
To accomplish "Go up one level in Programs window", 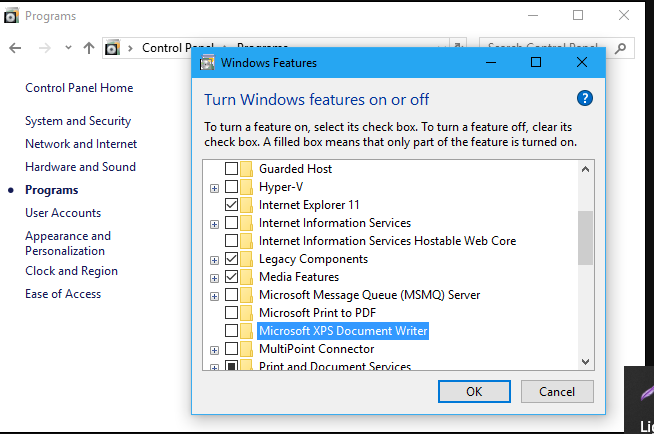I will (88, 48).
